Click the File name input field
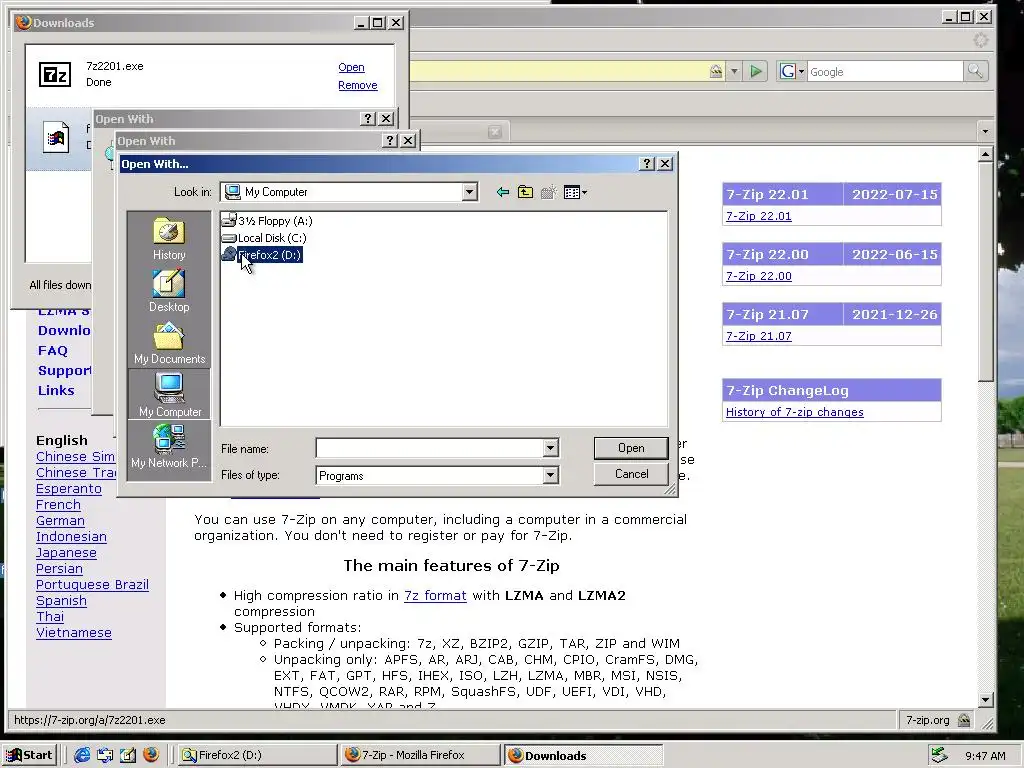Image resolution: width=1024 pixels, height=768 pixels. click(x=430, y=448)
